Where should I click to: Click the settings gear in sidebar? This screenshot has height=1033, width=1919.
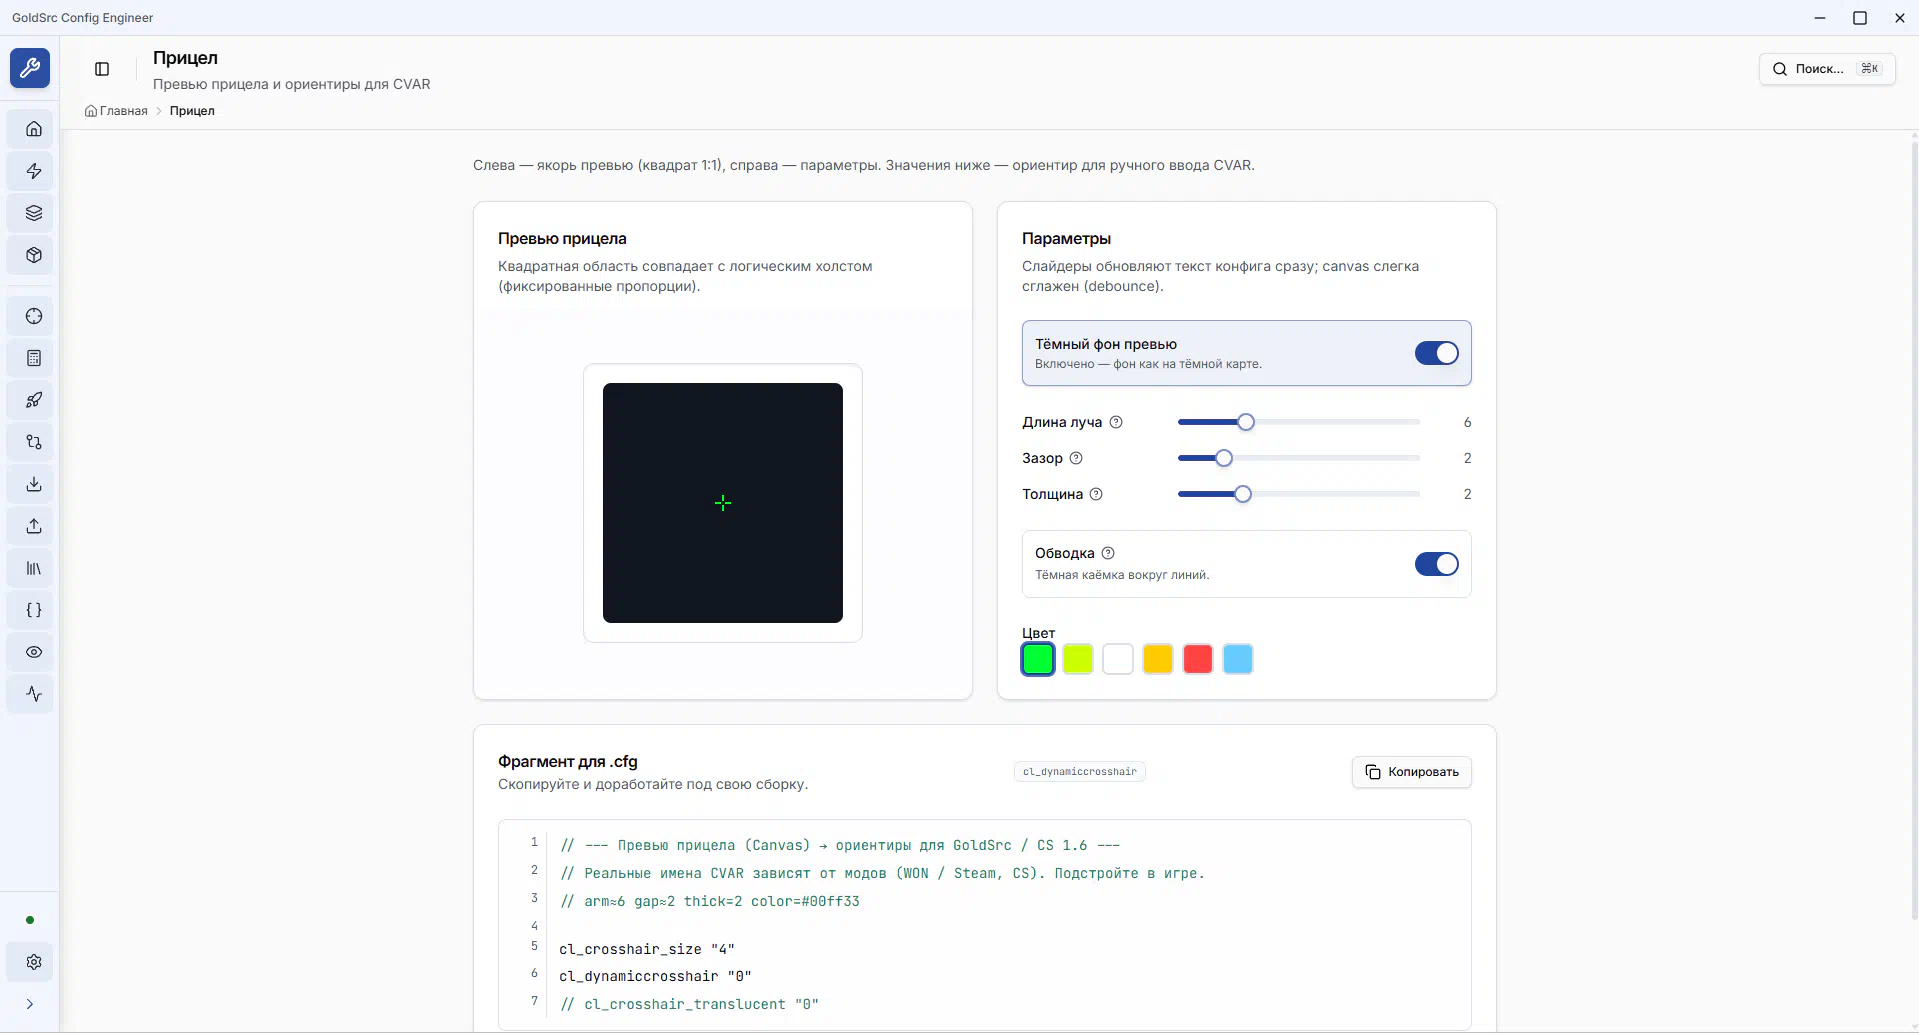point(34,962)
